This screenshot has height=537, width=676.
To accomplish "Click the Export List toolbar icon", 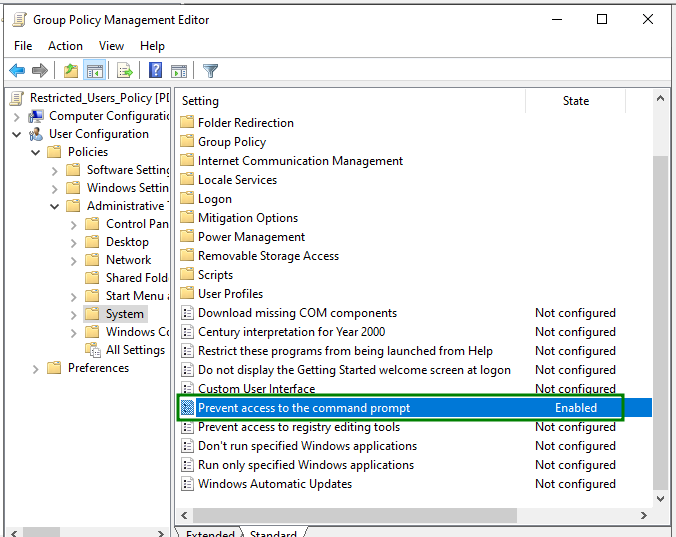I will tap(125, 70).
